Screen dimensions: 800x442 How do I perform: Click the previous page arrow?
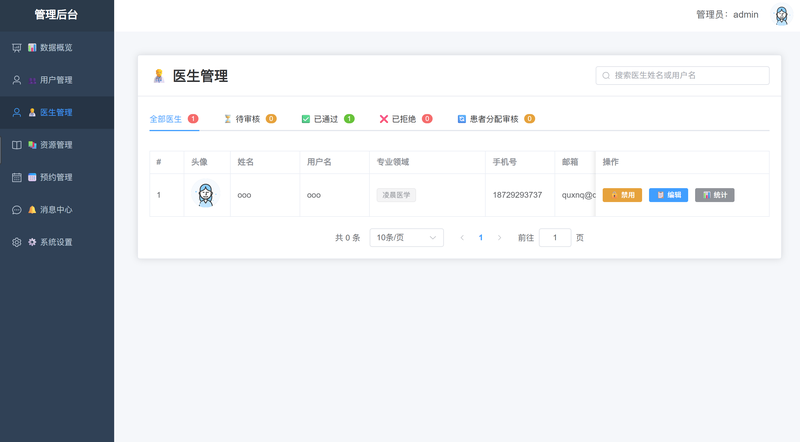(x=462, y=237)
